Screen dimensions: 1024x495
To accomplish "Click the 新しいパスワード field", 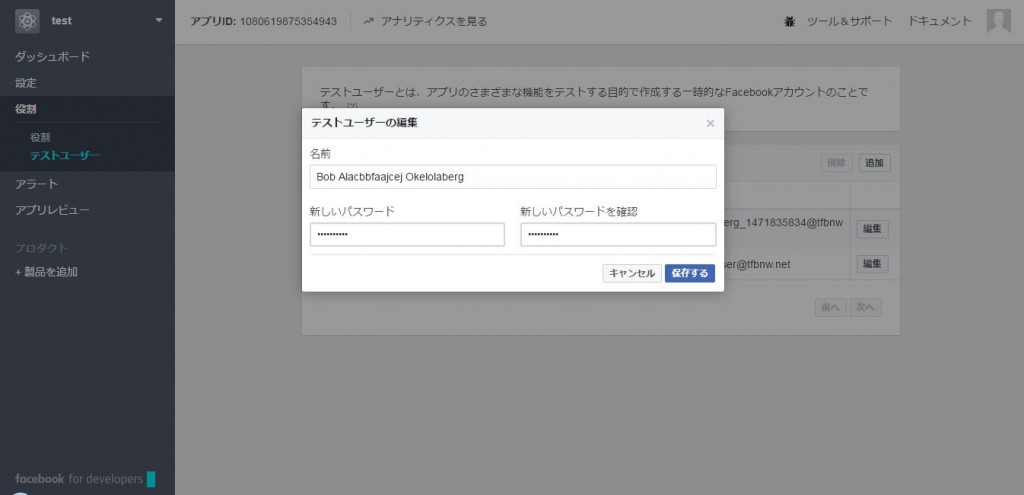I will click(407, 234).
